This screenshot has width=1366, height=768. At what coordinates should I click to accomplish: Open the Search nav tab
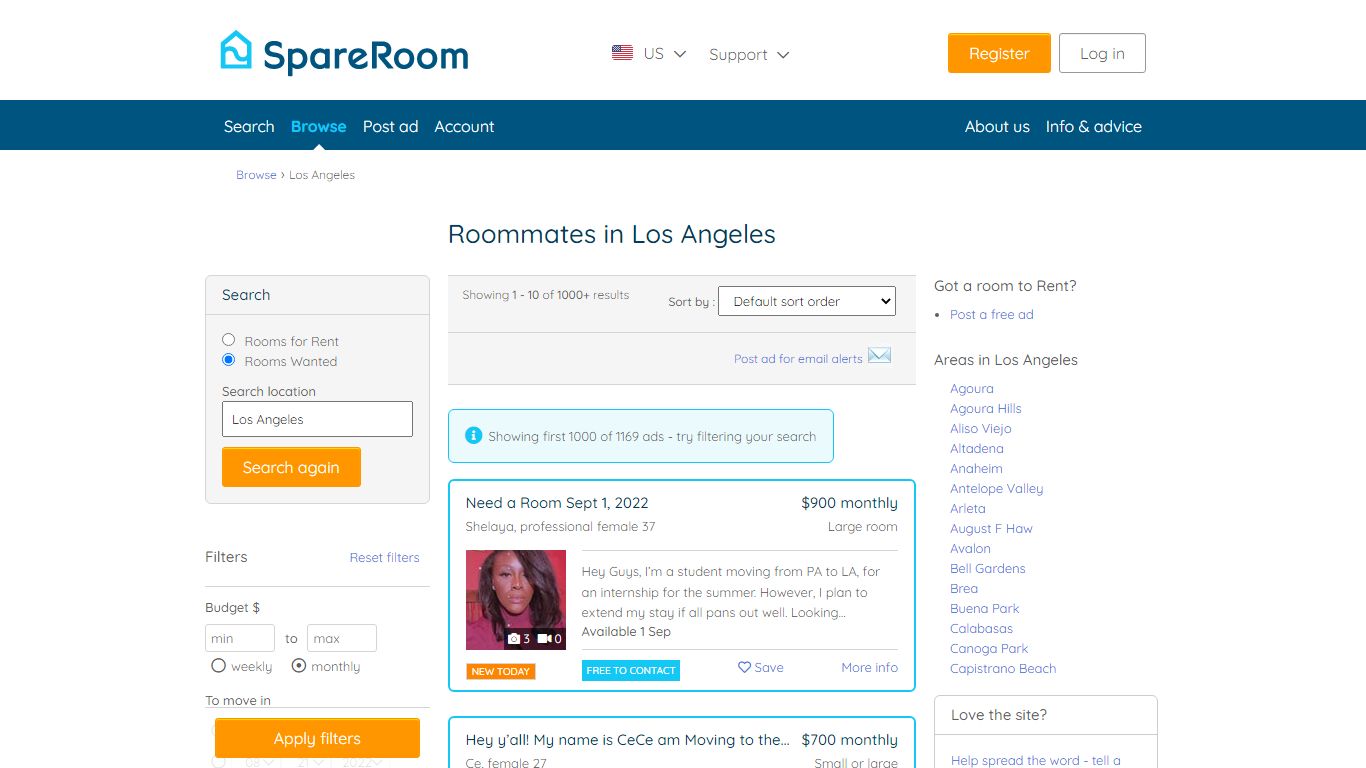click(x=249, y=126)
